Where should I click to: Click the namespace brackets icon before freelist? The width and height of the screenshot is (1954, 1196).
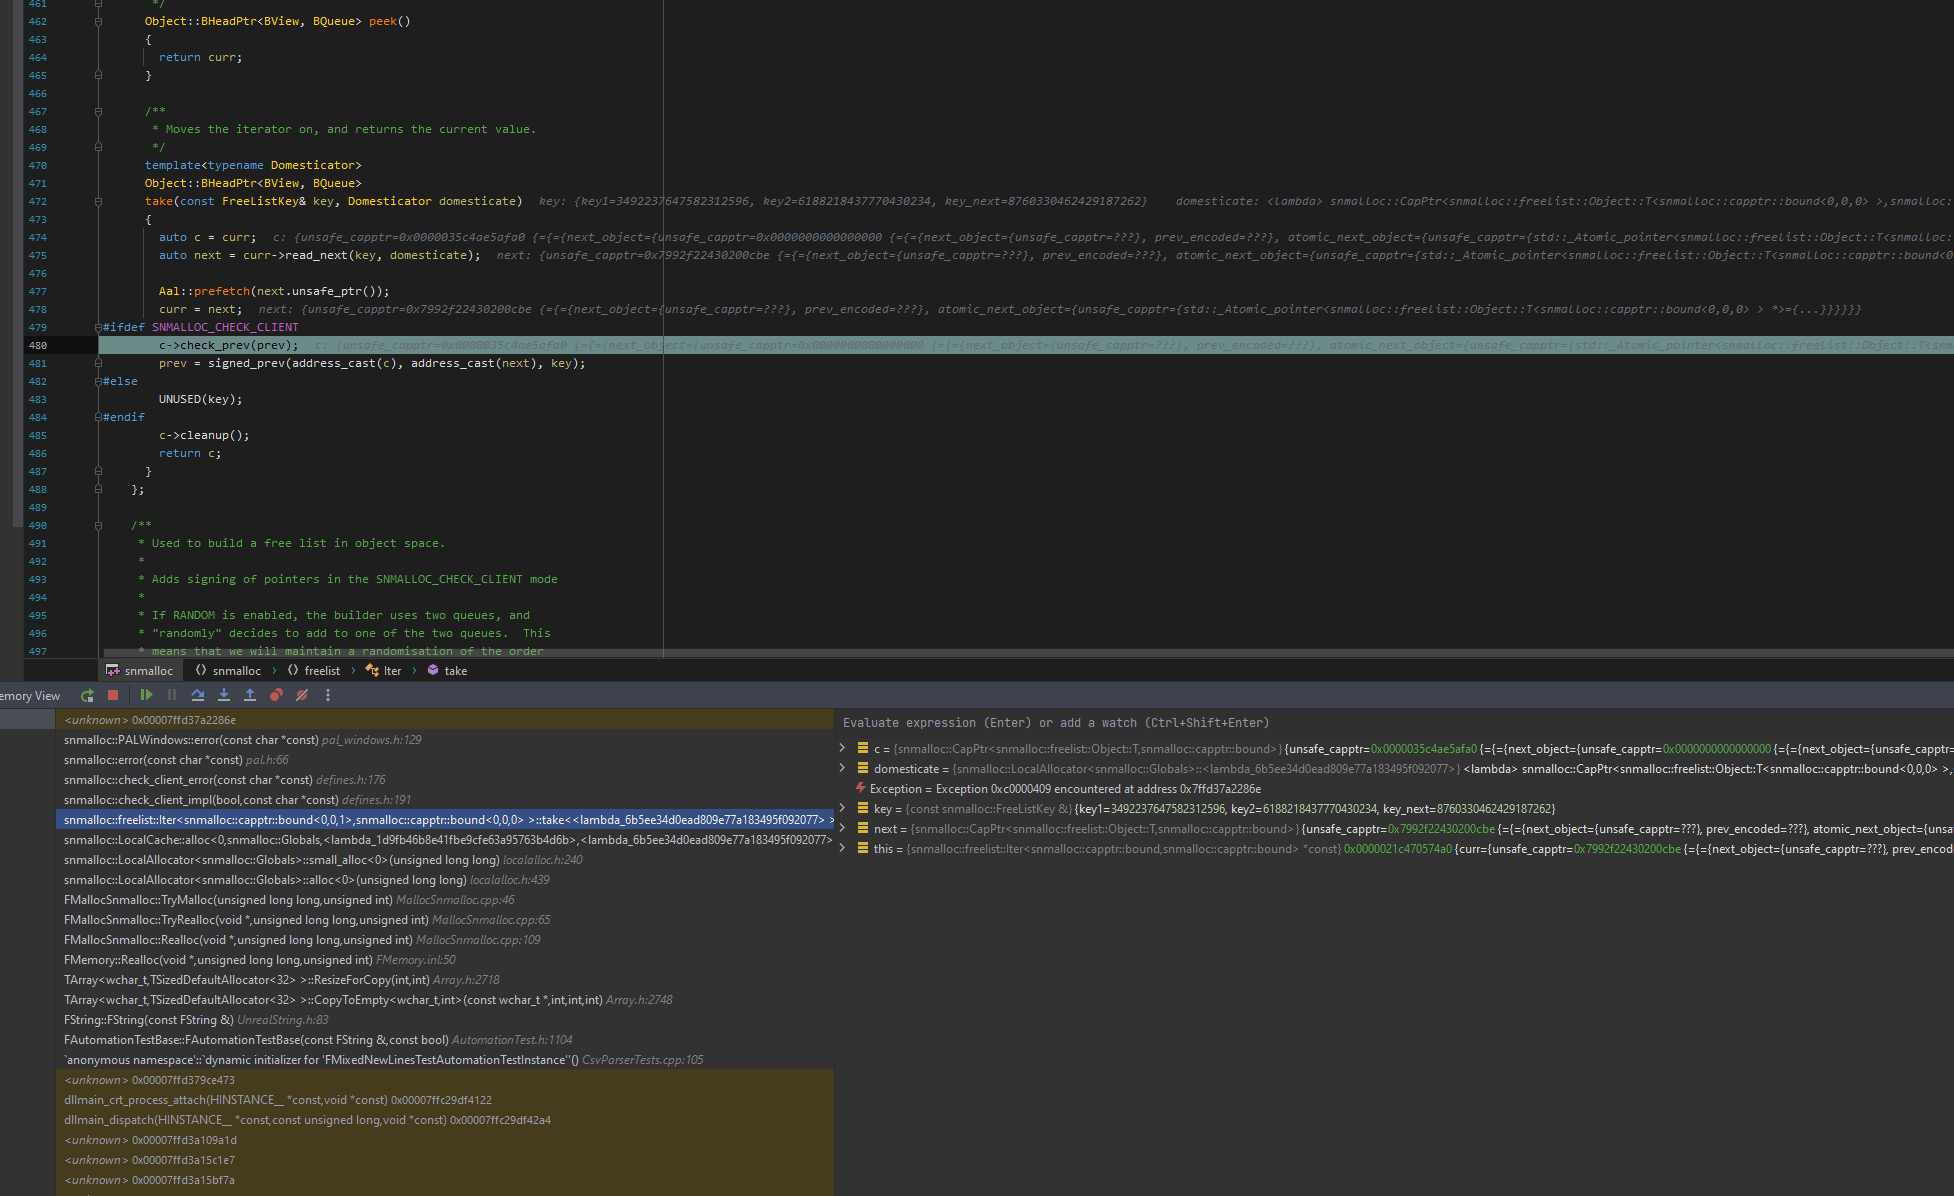[x=293, y=671]
